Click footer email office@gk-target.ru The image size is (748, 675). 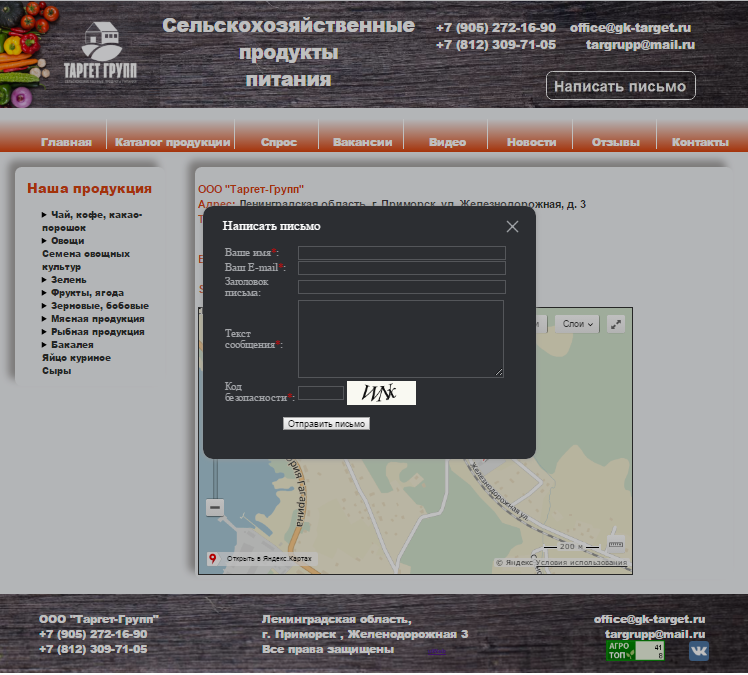(649, 619)
